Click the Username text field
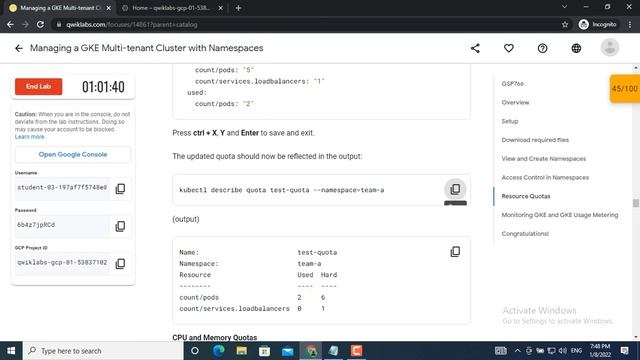This screenshot has height=360, width=640. pyautogui.click(x=62, y=188)
